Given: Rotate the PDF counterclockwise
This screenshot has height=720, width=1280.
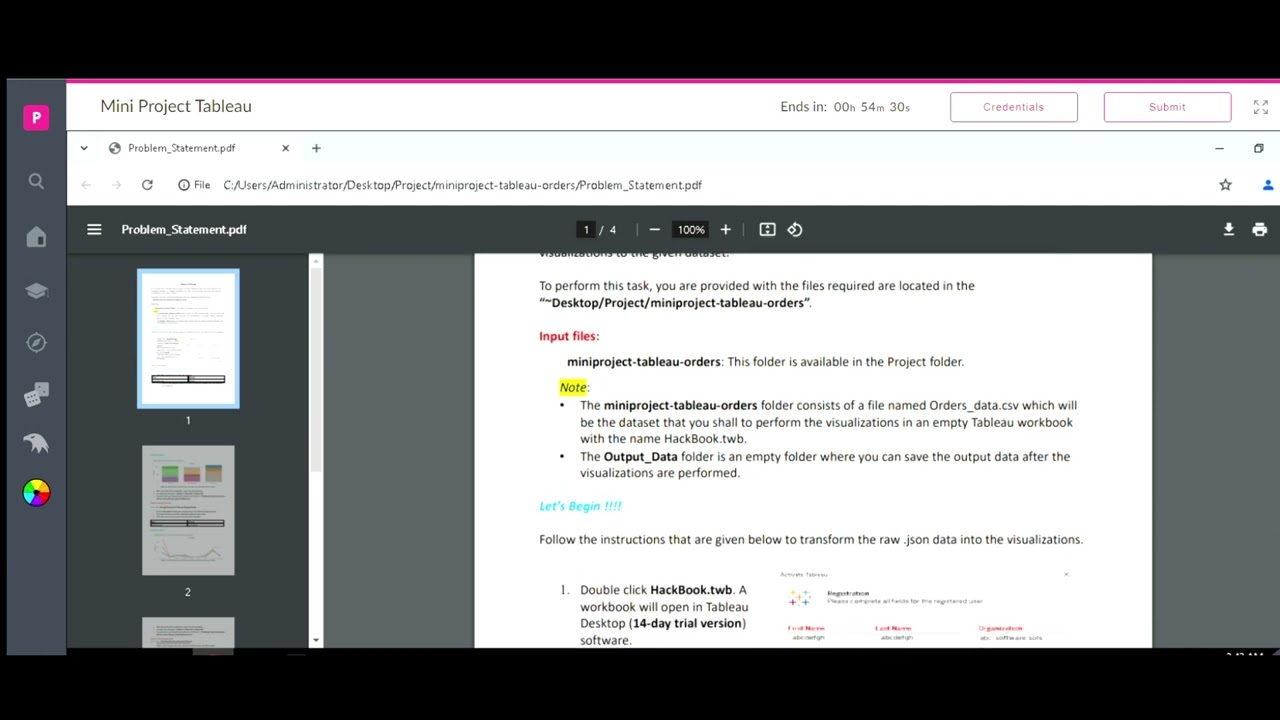Looking at the screenshot, I should click(x=795, y=230).
